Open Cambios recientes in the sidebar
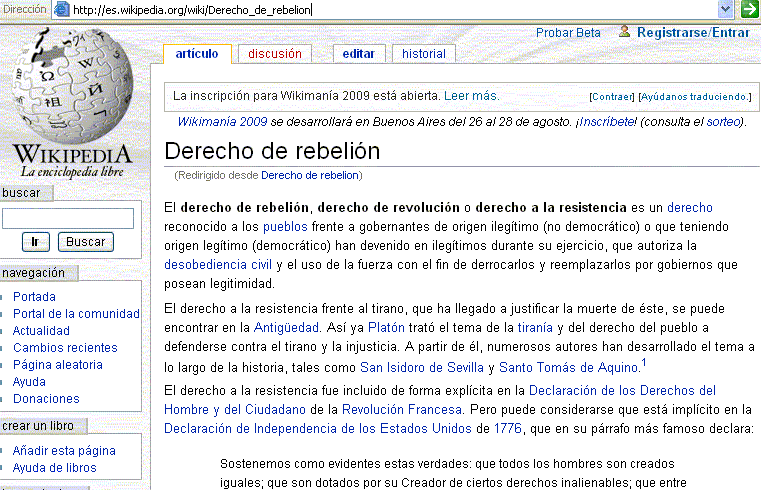Screen dimensions: 761x490 (x=66, y=347)
